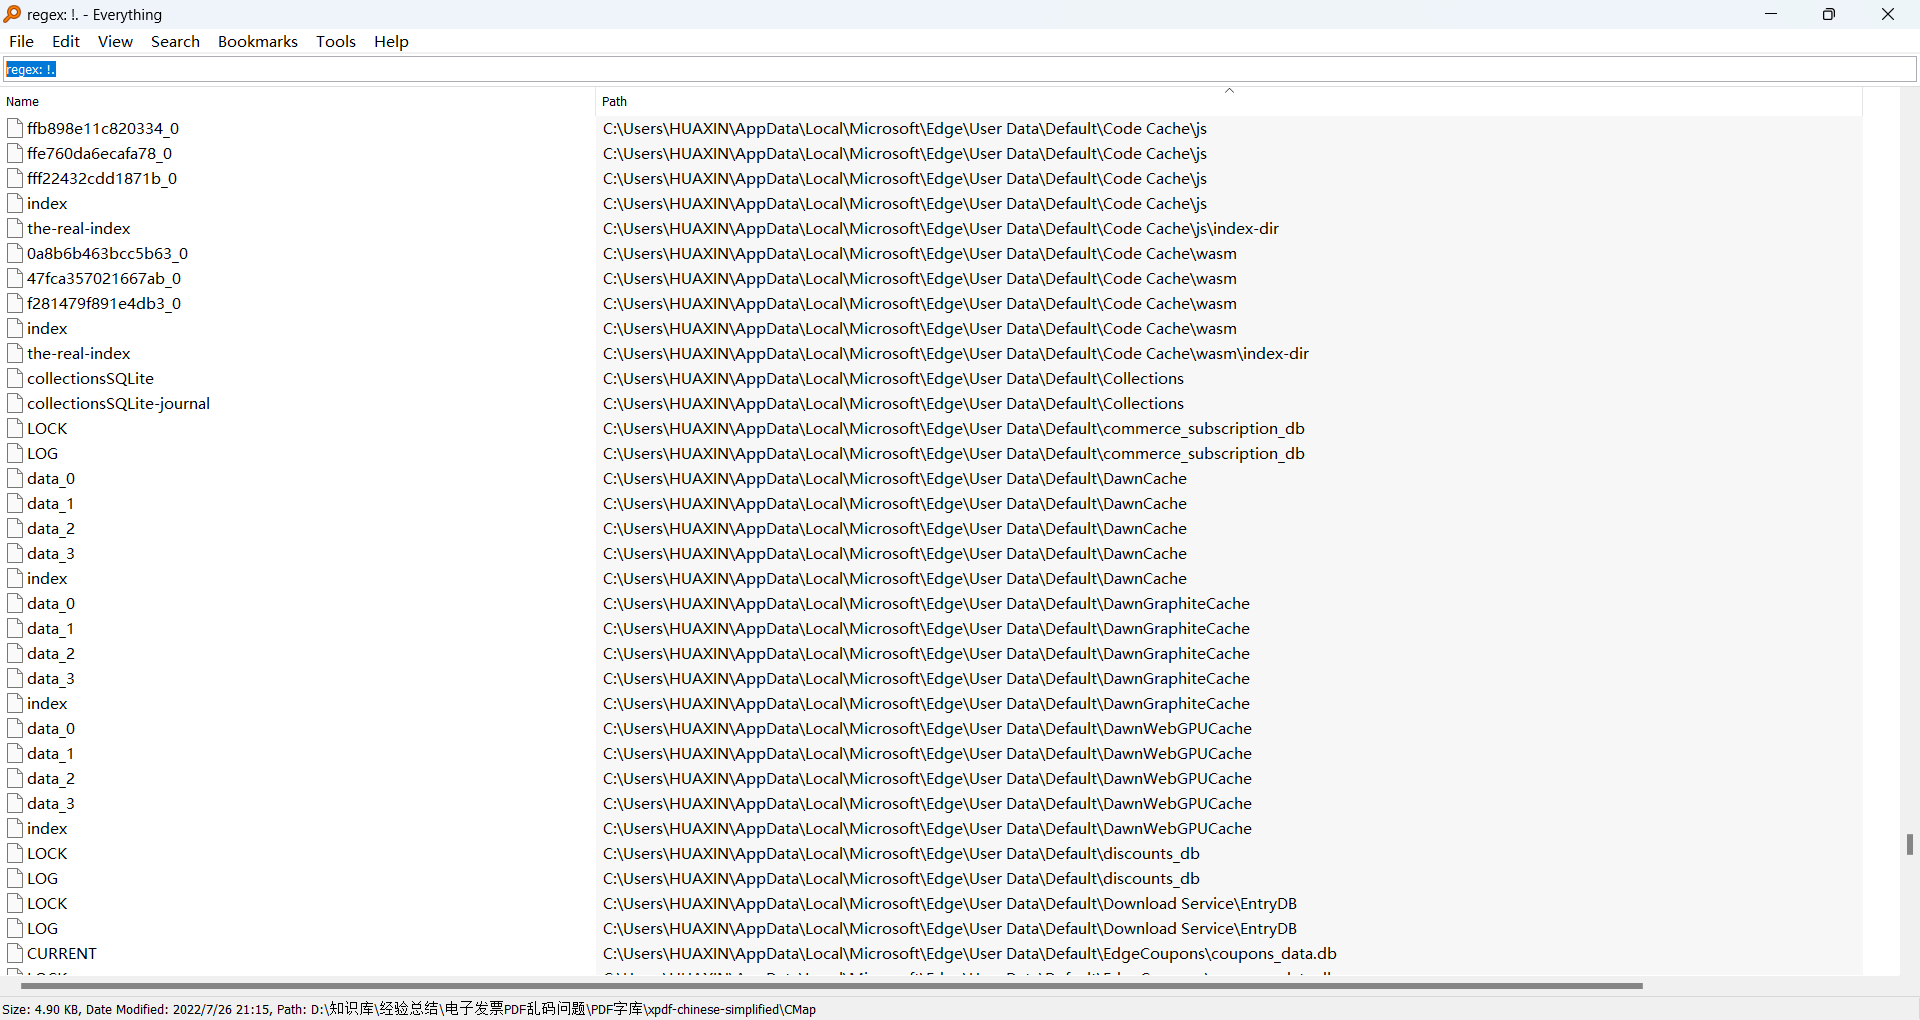
Task: Click the file icon of fff22432cdd1871b_0
Action: click(15, 178)
